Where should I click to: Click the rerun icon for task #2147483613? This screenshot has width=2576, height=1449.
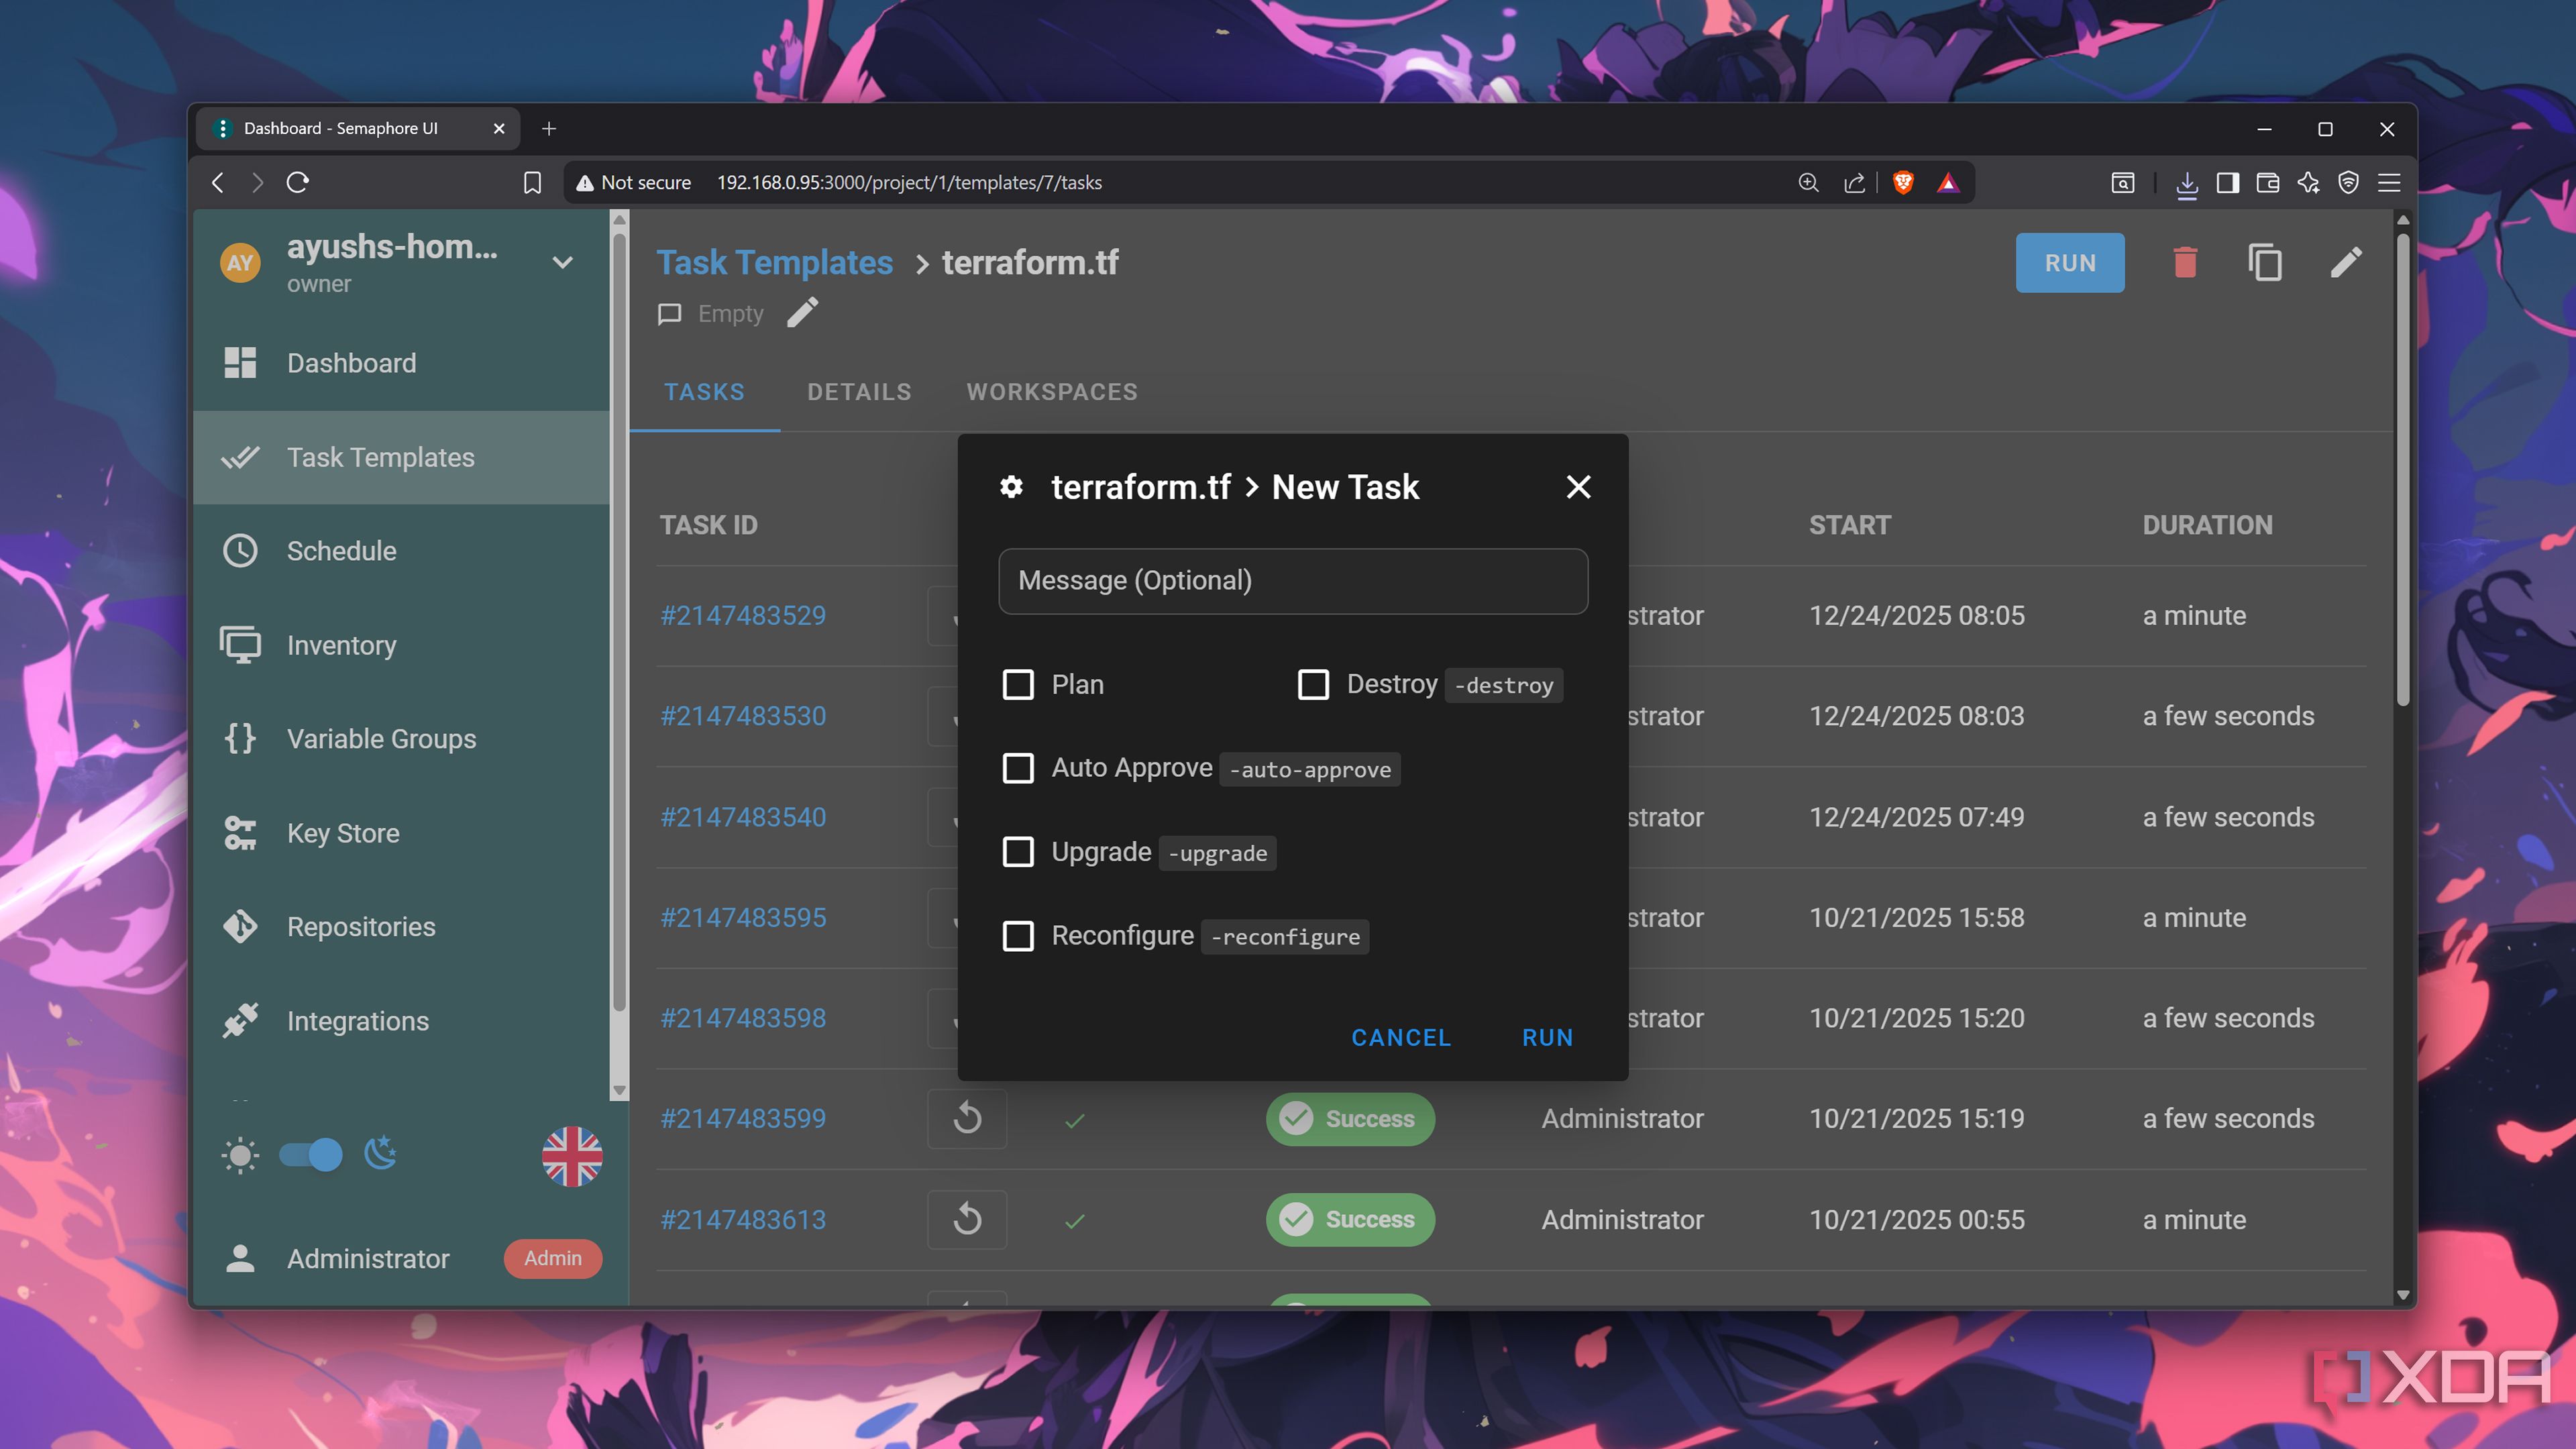click(x=967, y=1219)
